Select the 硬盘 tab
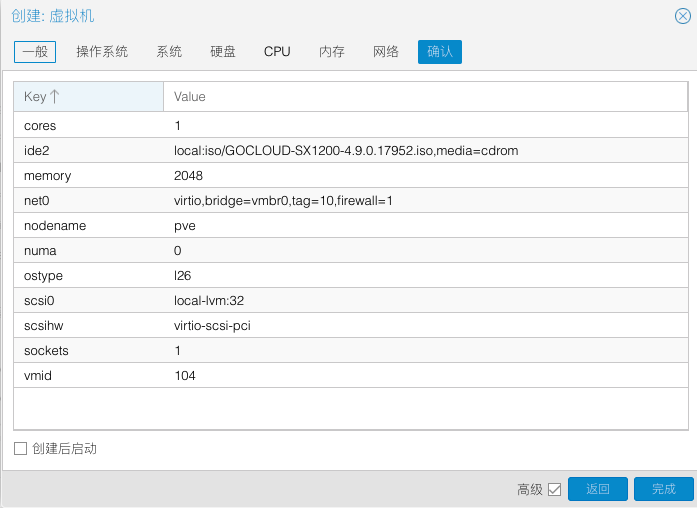This screenshot has height=508, width=697. (223, 52)
